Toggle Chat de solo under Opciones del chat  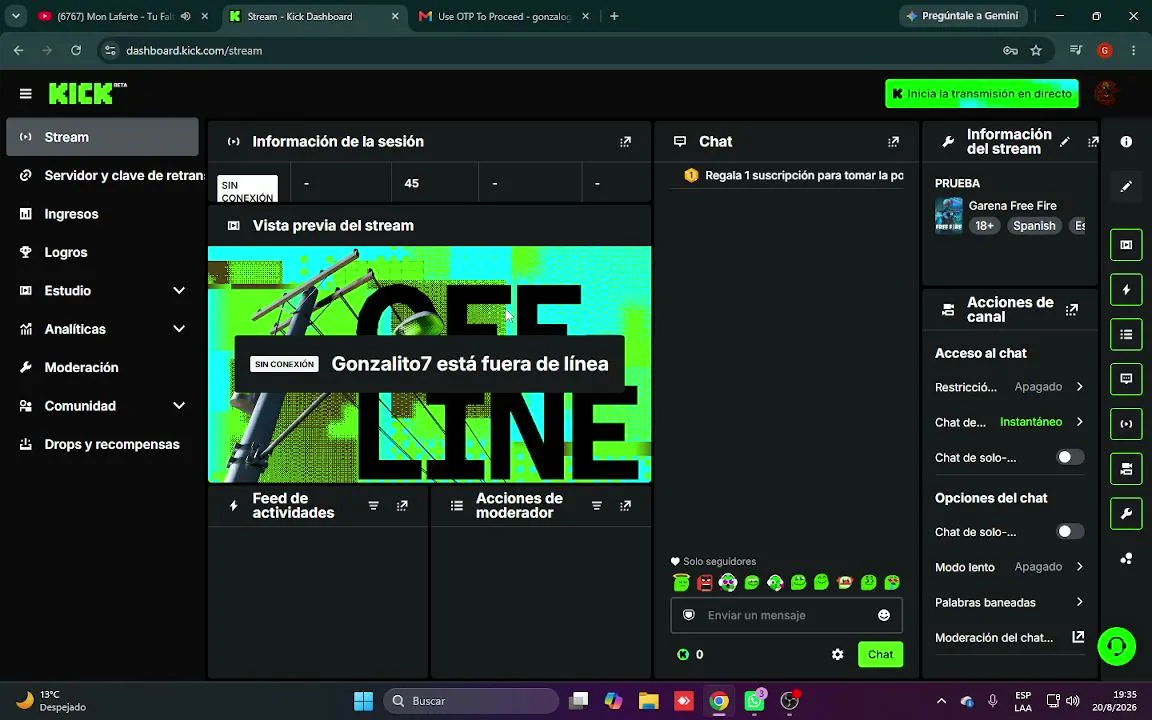click(1070, 531)
